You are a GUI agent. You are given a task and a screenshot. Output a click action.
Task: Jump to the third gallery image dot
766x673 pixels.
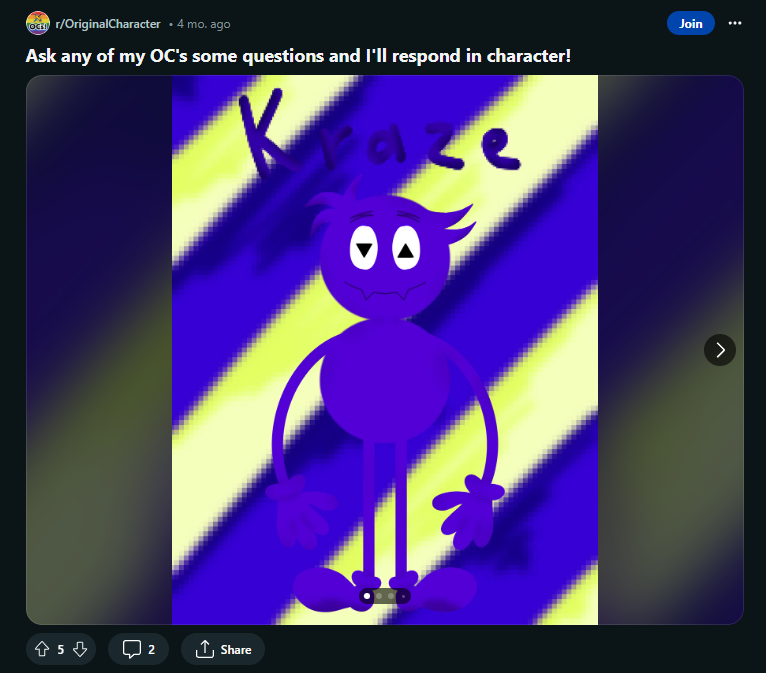pos(391,596)
